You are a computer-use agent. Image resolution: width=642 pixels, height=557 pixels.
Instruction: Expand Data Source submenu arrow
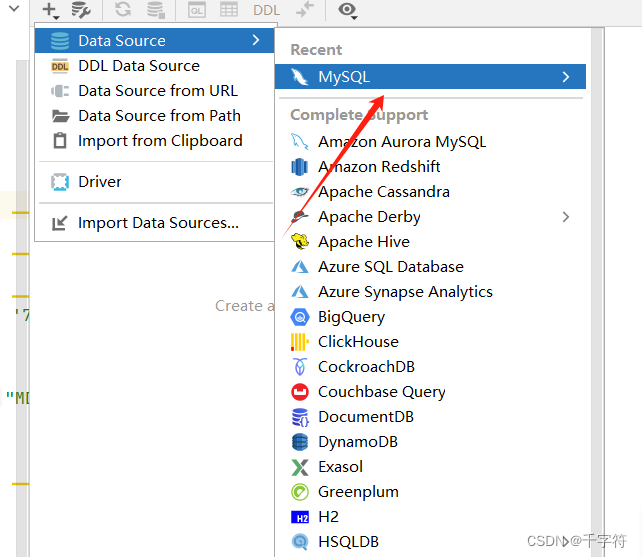[x=256, y=40]
